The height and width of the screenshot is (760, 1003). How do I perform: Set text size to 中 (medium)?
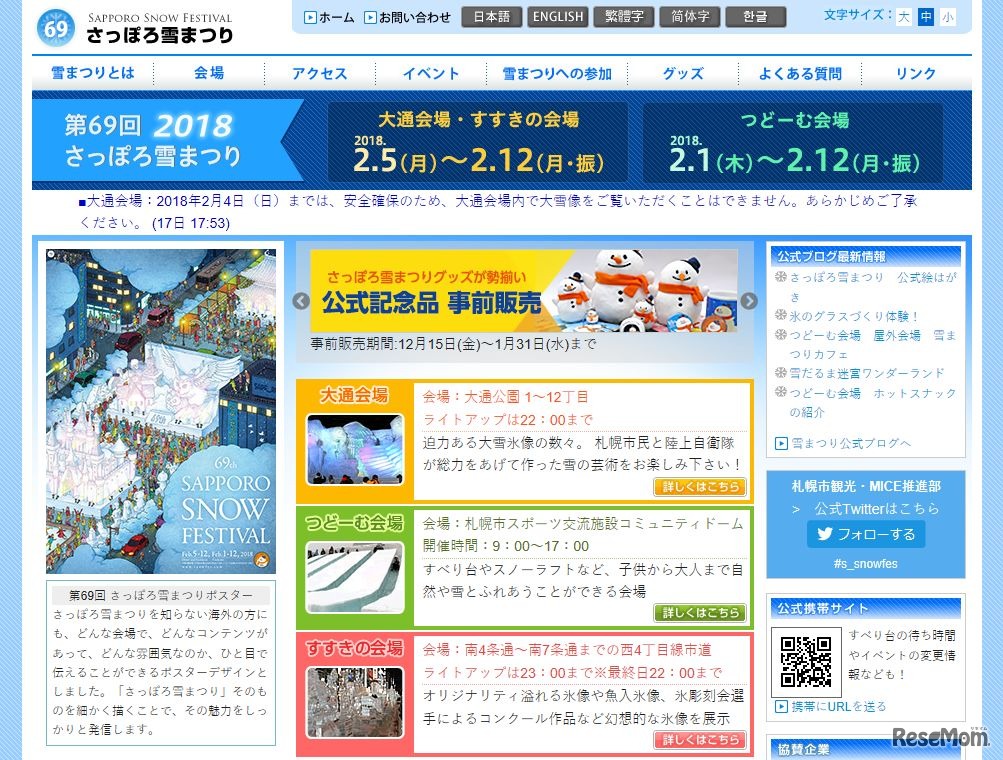pyautogui.click(x=926, y=17)
